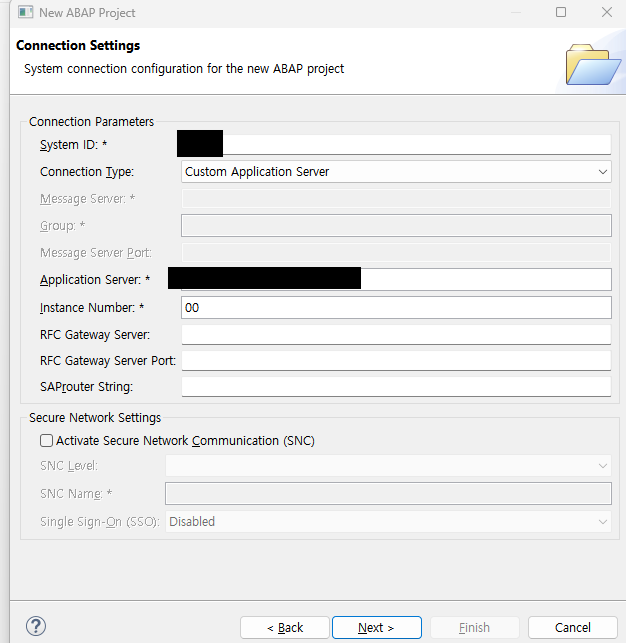Click into the System ID field
This screenshot has height=643, width=626.
[x=396, y=144]
